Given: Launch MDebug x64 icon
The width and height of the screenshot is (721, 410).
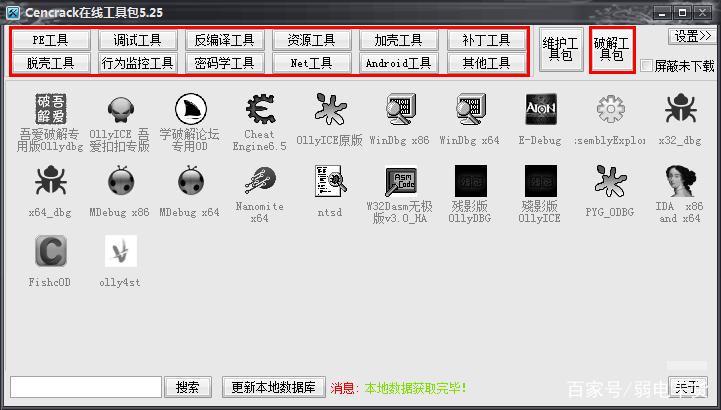Looking at the screenshot, I should click(x=190, y=181).
